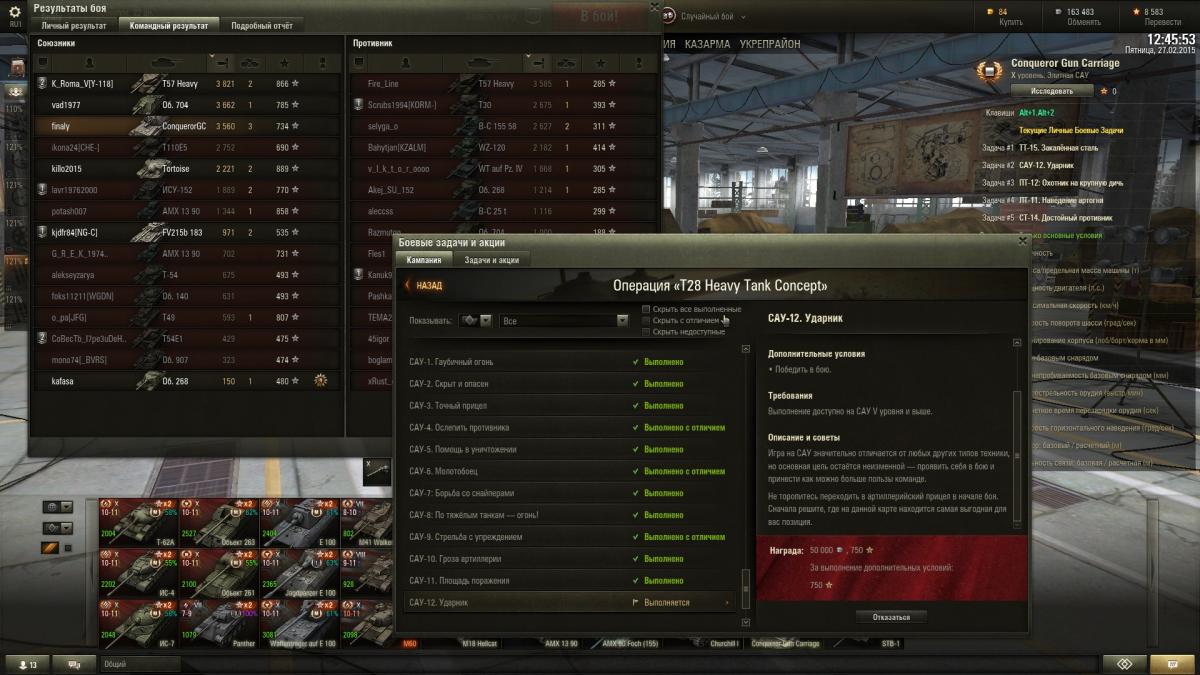Click player Fire_Line in enemy list
This screenshot has height=675, width=1200.
[x=383, y=84]
